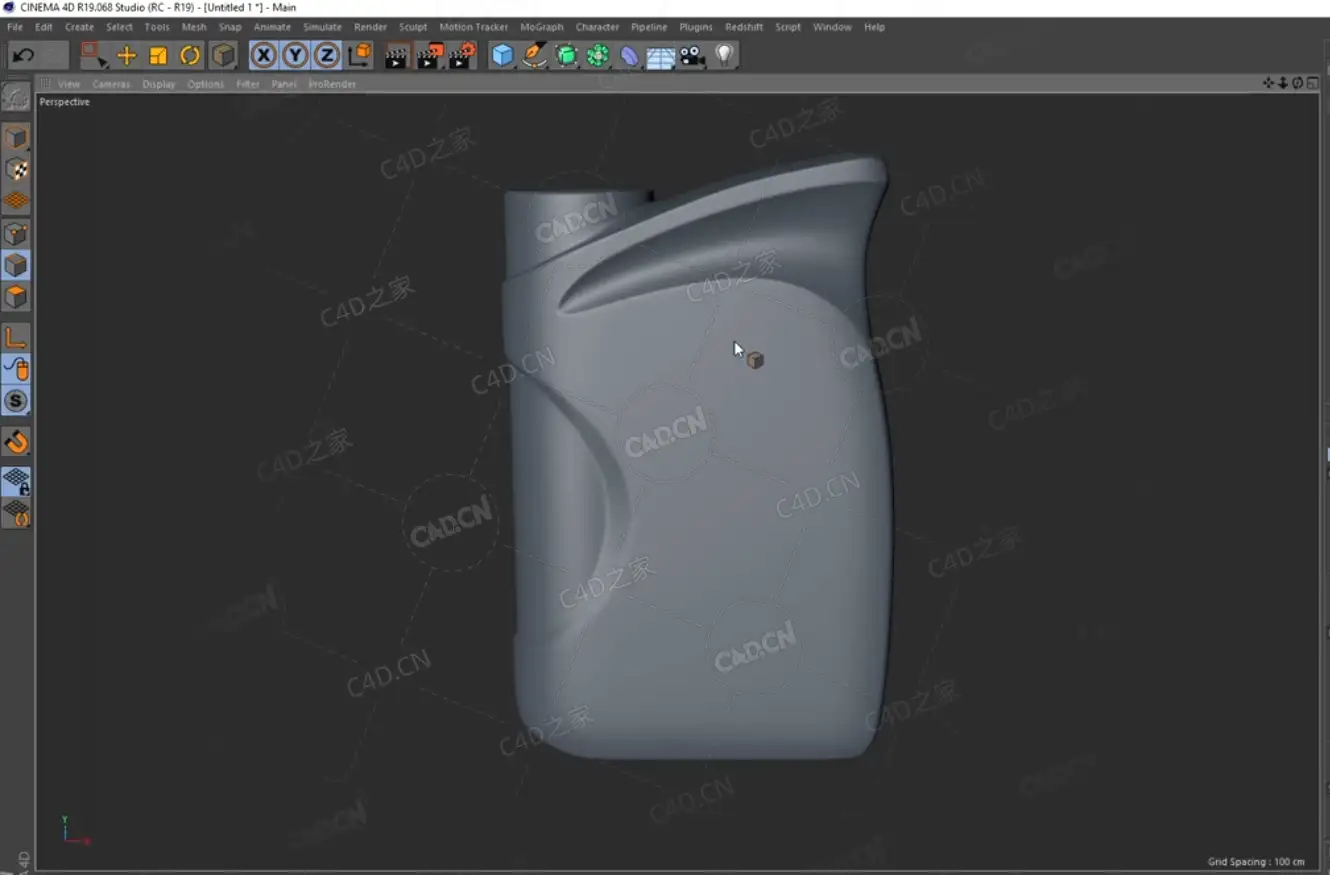
Task: Switch to Edges mode
Action: 15,265
